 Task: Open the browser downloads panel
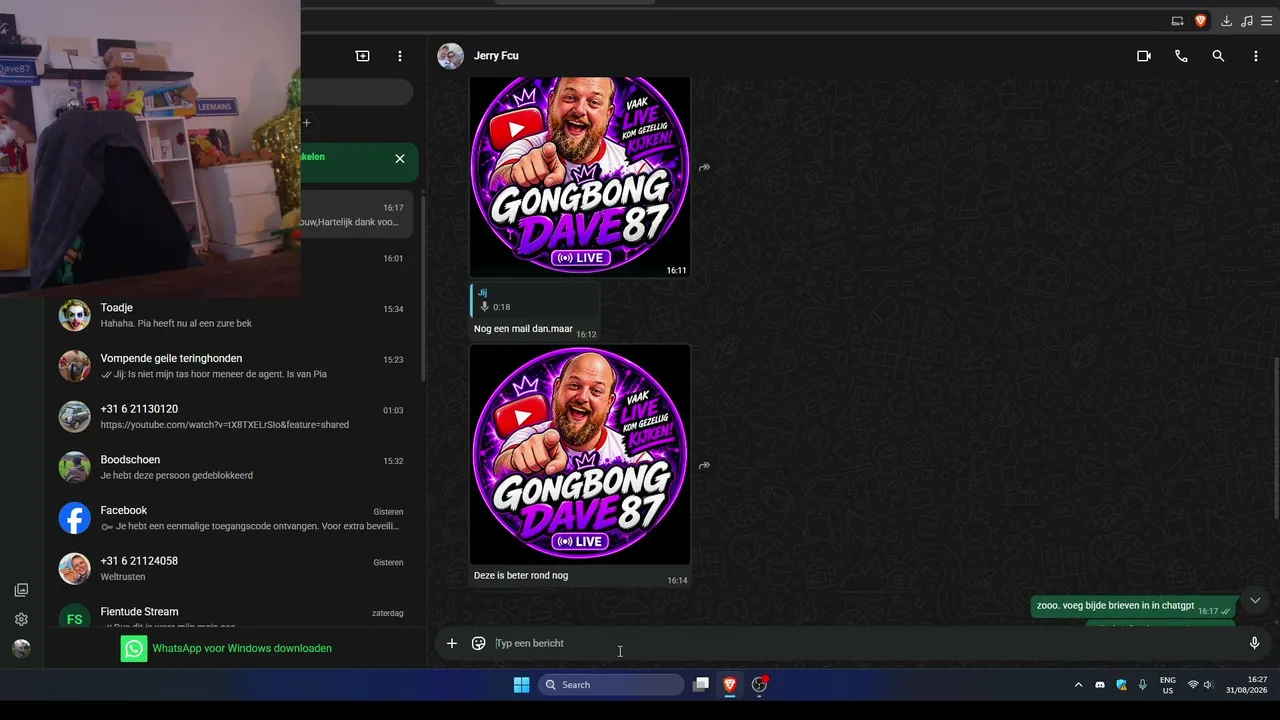[x=1225, y=21]
